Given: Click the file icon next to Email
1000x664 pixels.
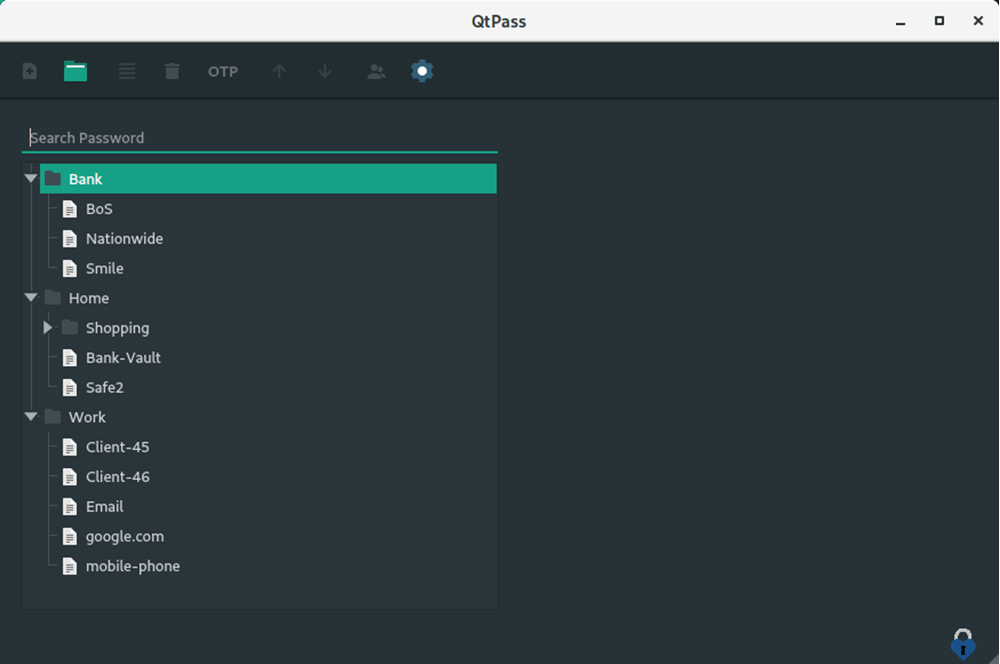Looking at the screenshot, I should point(70,507).
